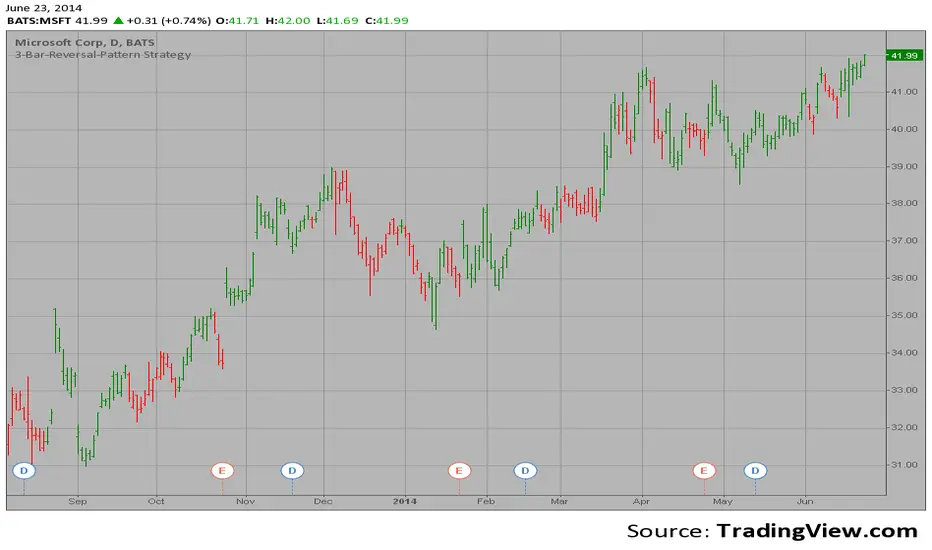Click the 38.00 price axis label
Screen dimensions: 932x550
pos(905,203)
